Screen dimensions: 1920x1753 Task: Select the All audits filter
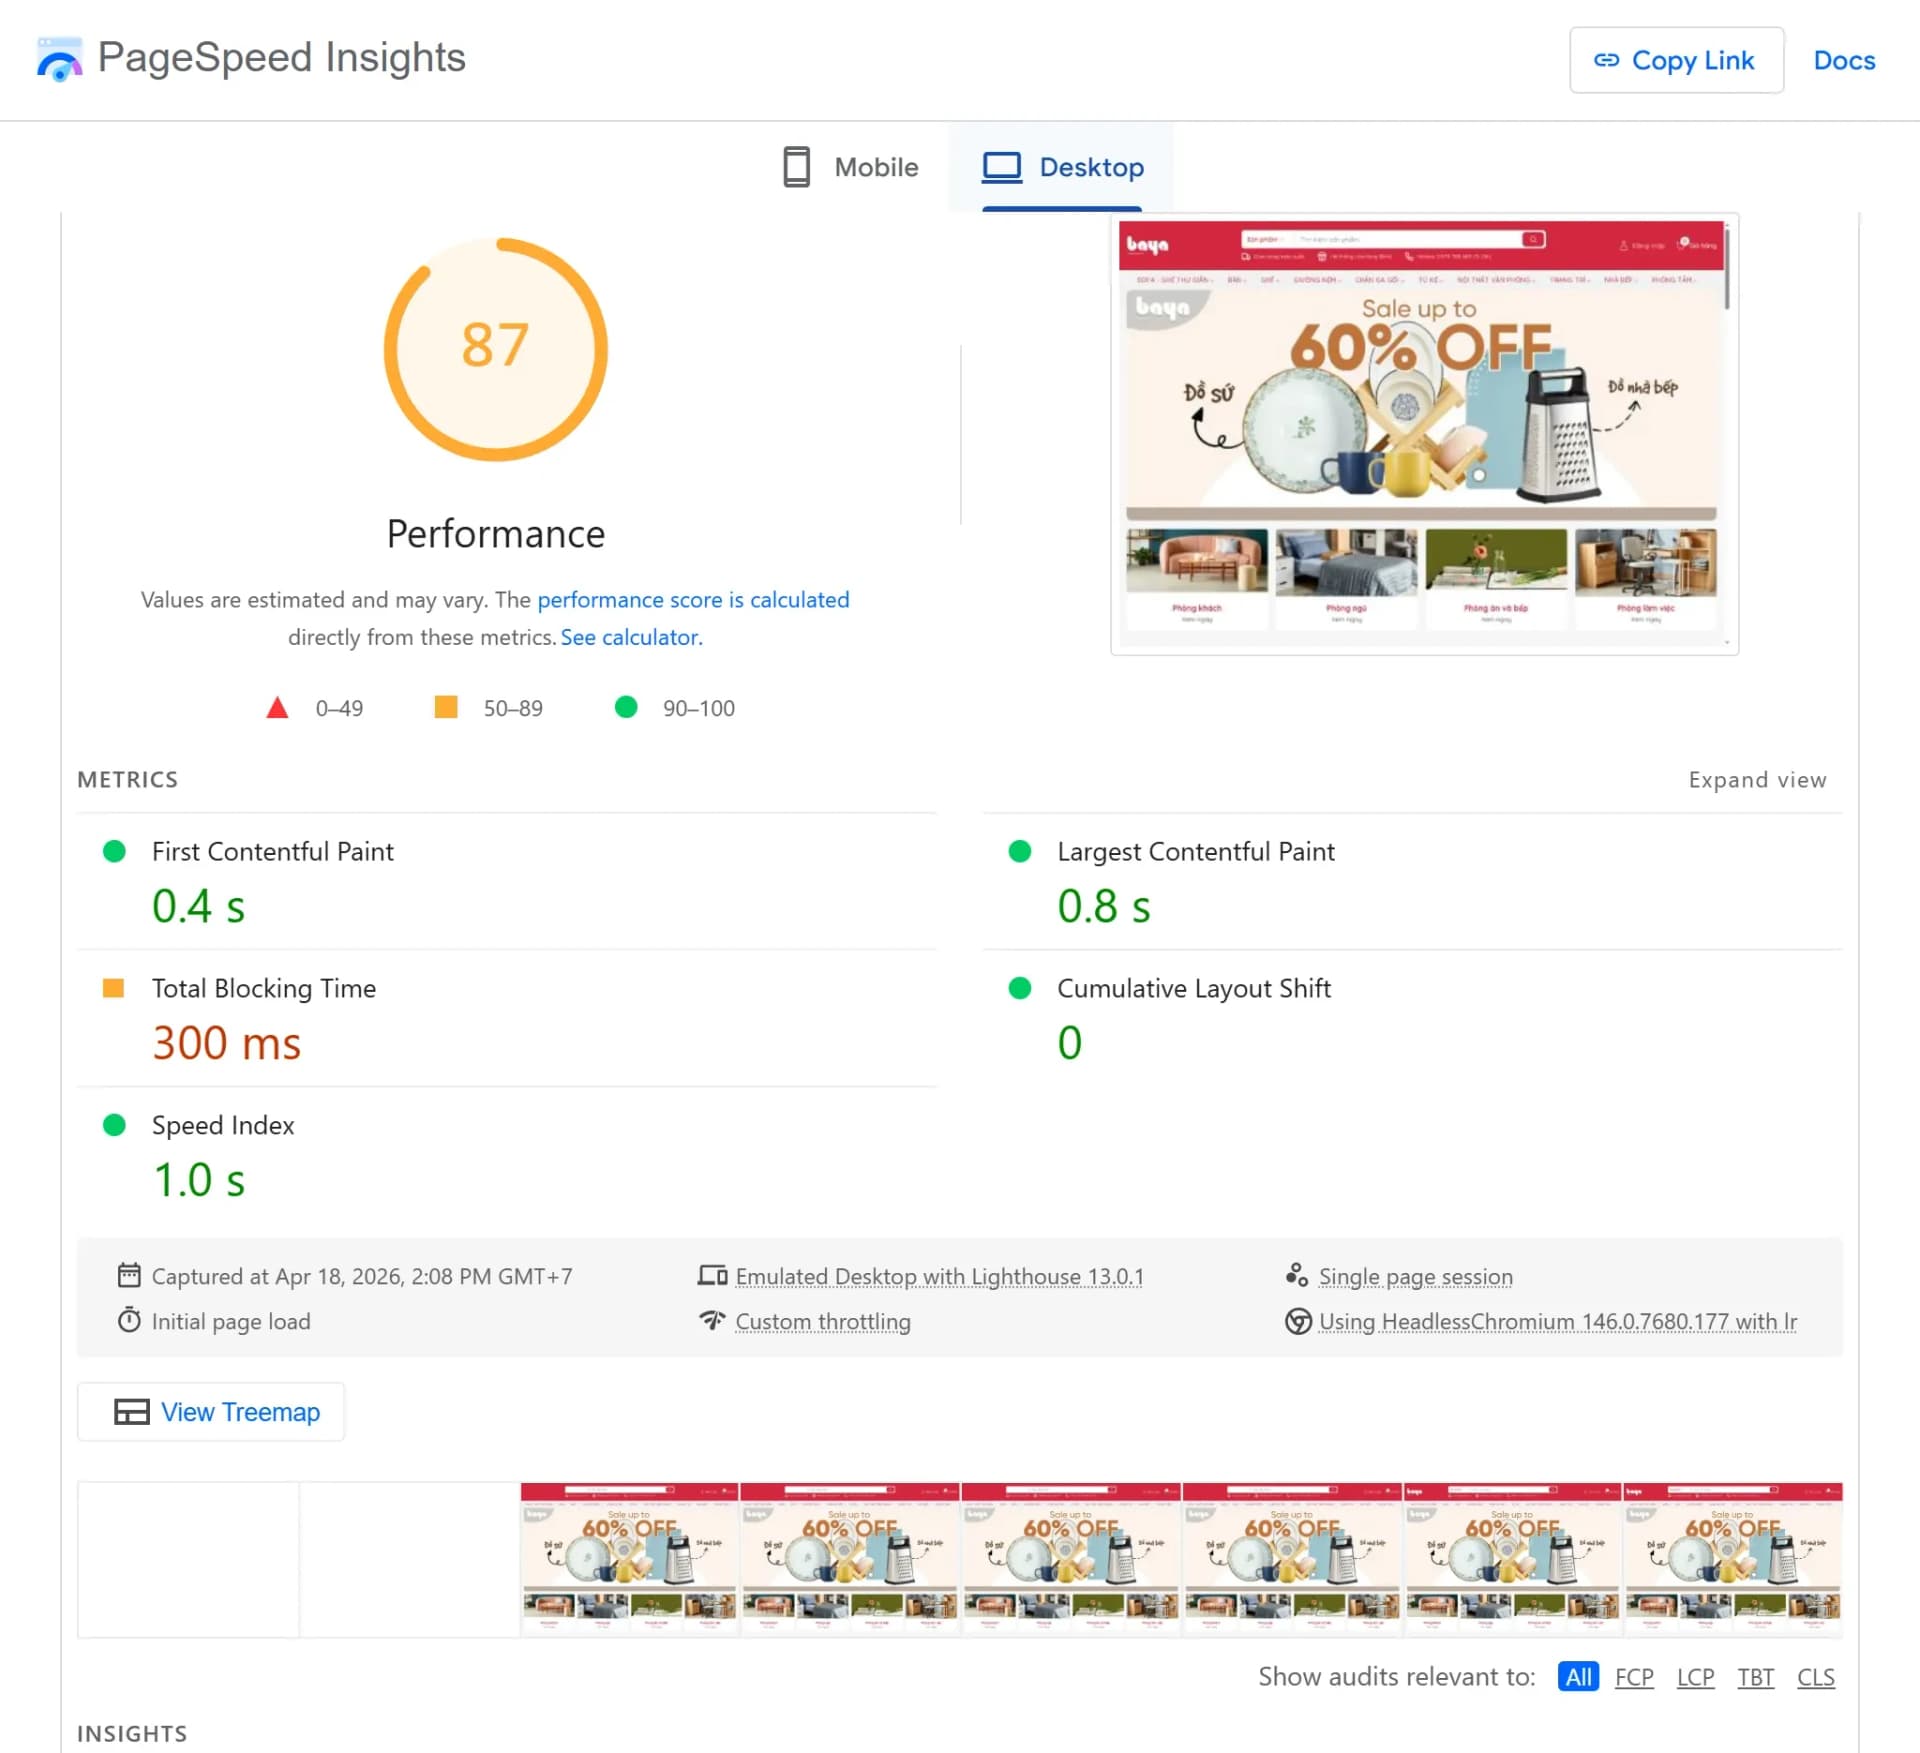pos(1577,1676)
